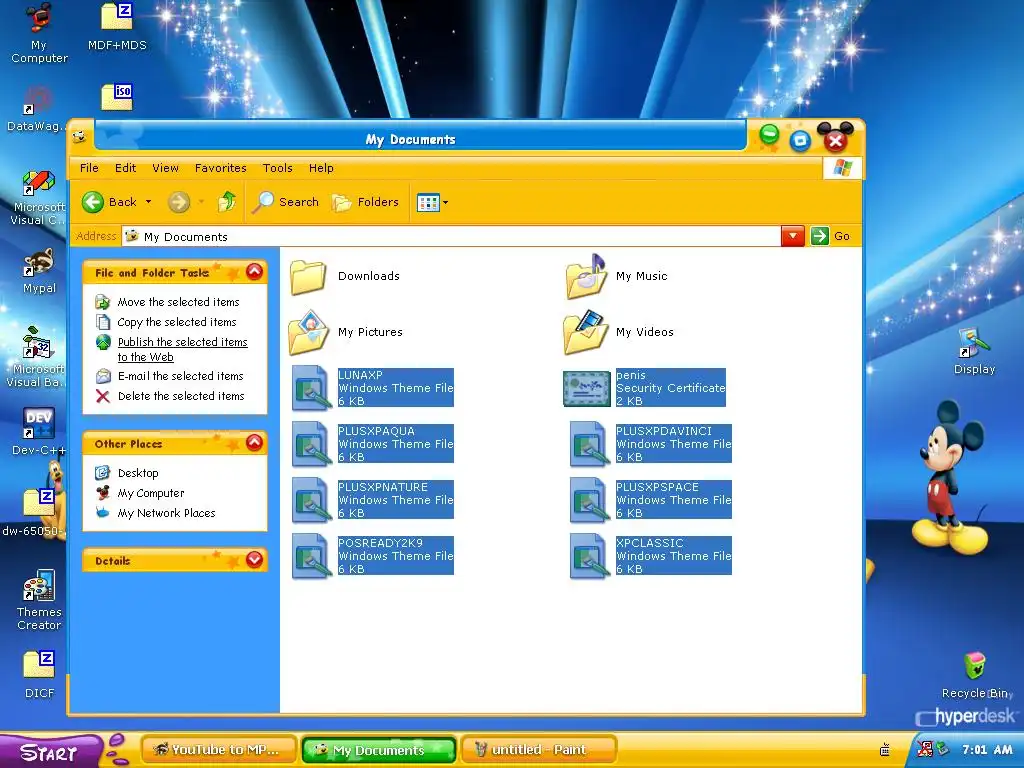
Task: Click E-mail the selected items
Action: coord(180,376)
